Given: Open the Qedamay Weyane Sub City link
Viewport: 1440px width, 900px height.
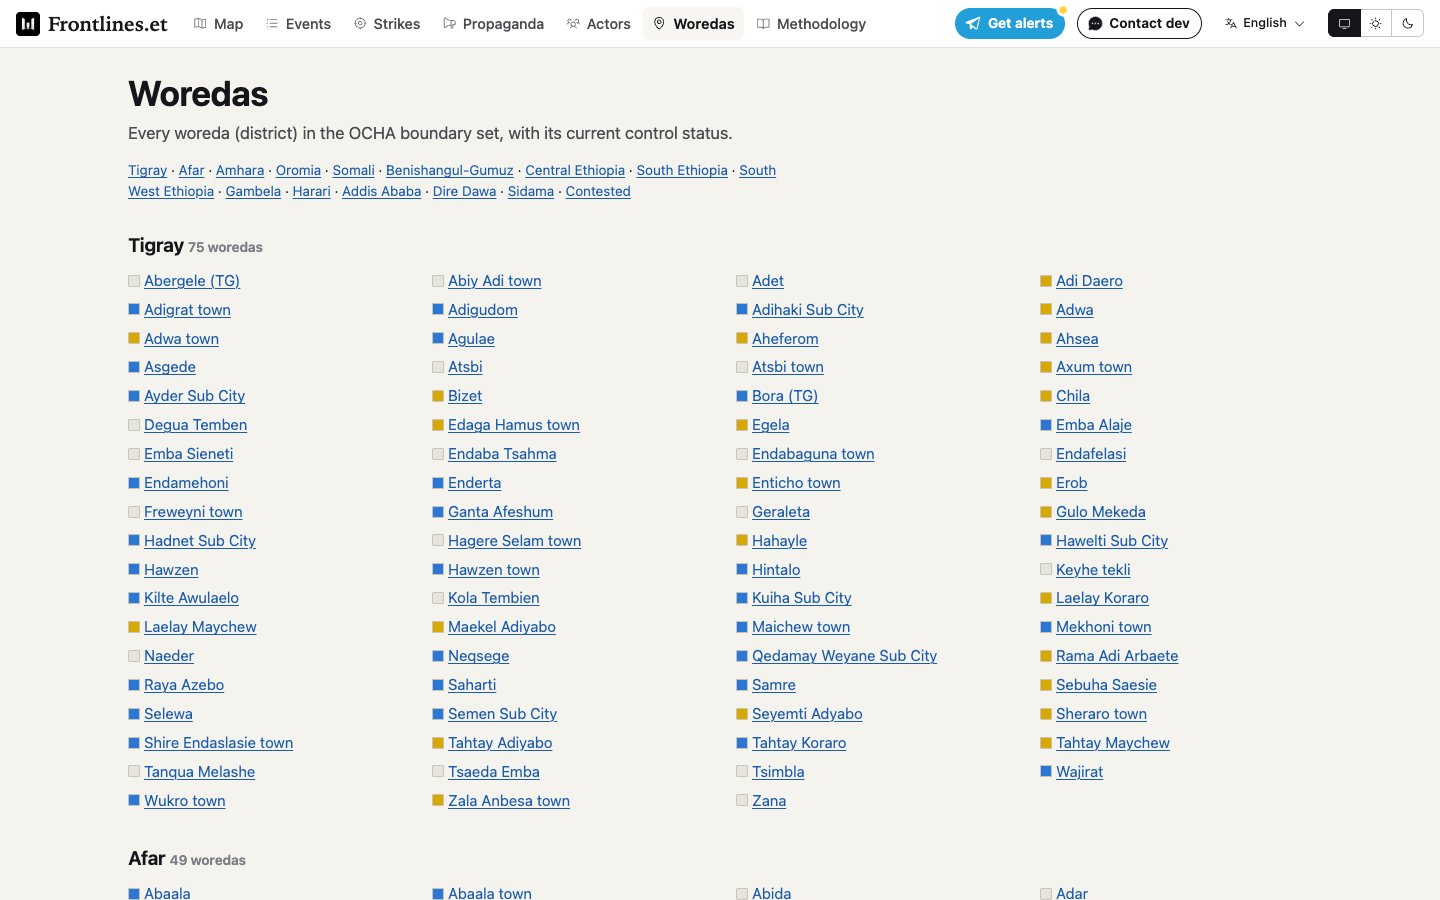Looking at the screenshot, I should [x=844, y=656].
